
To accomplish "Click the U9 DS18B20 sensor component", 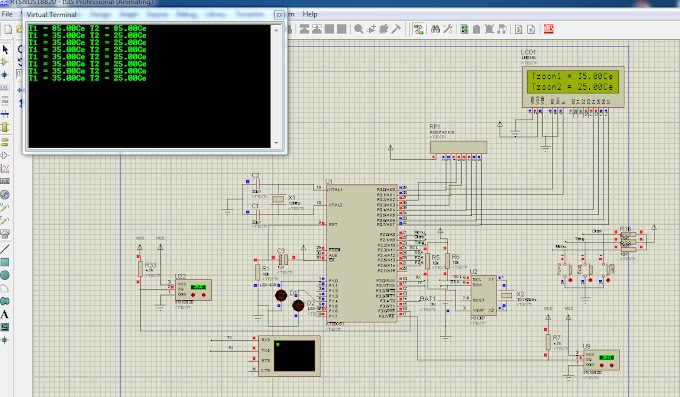I will coord(602,360).
